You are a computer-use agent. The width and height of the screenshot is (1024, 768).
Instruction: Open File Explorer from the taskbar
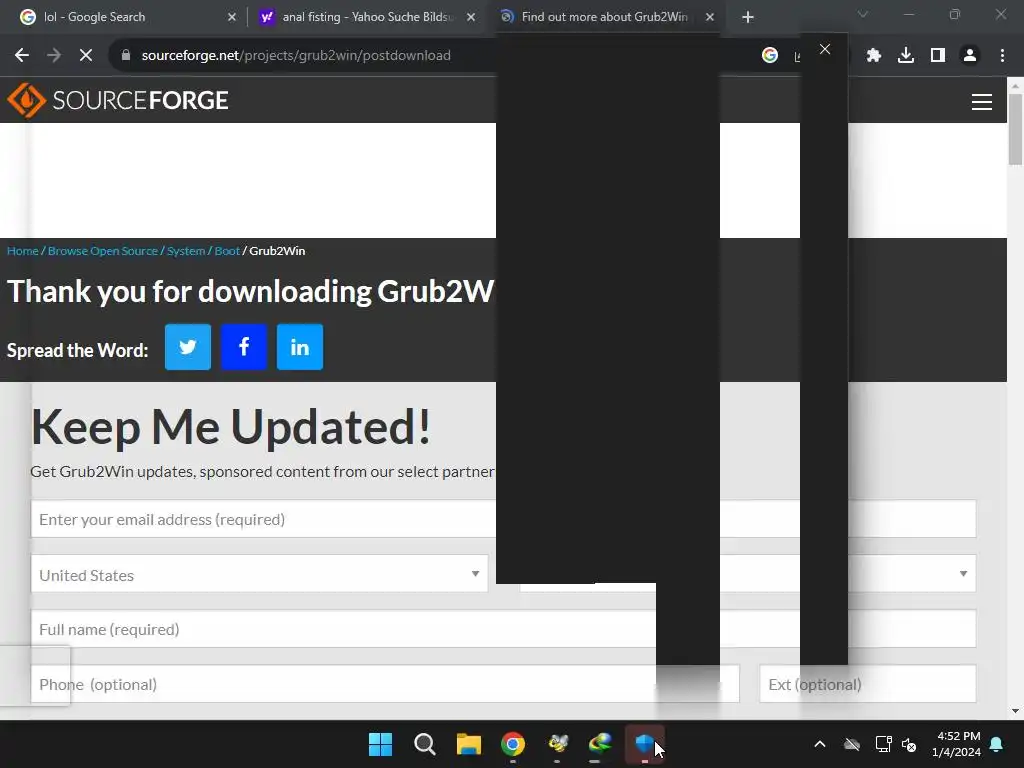click(469, 744)
